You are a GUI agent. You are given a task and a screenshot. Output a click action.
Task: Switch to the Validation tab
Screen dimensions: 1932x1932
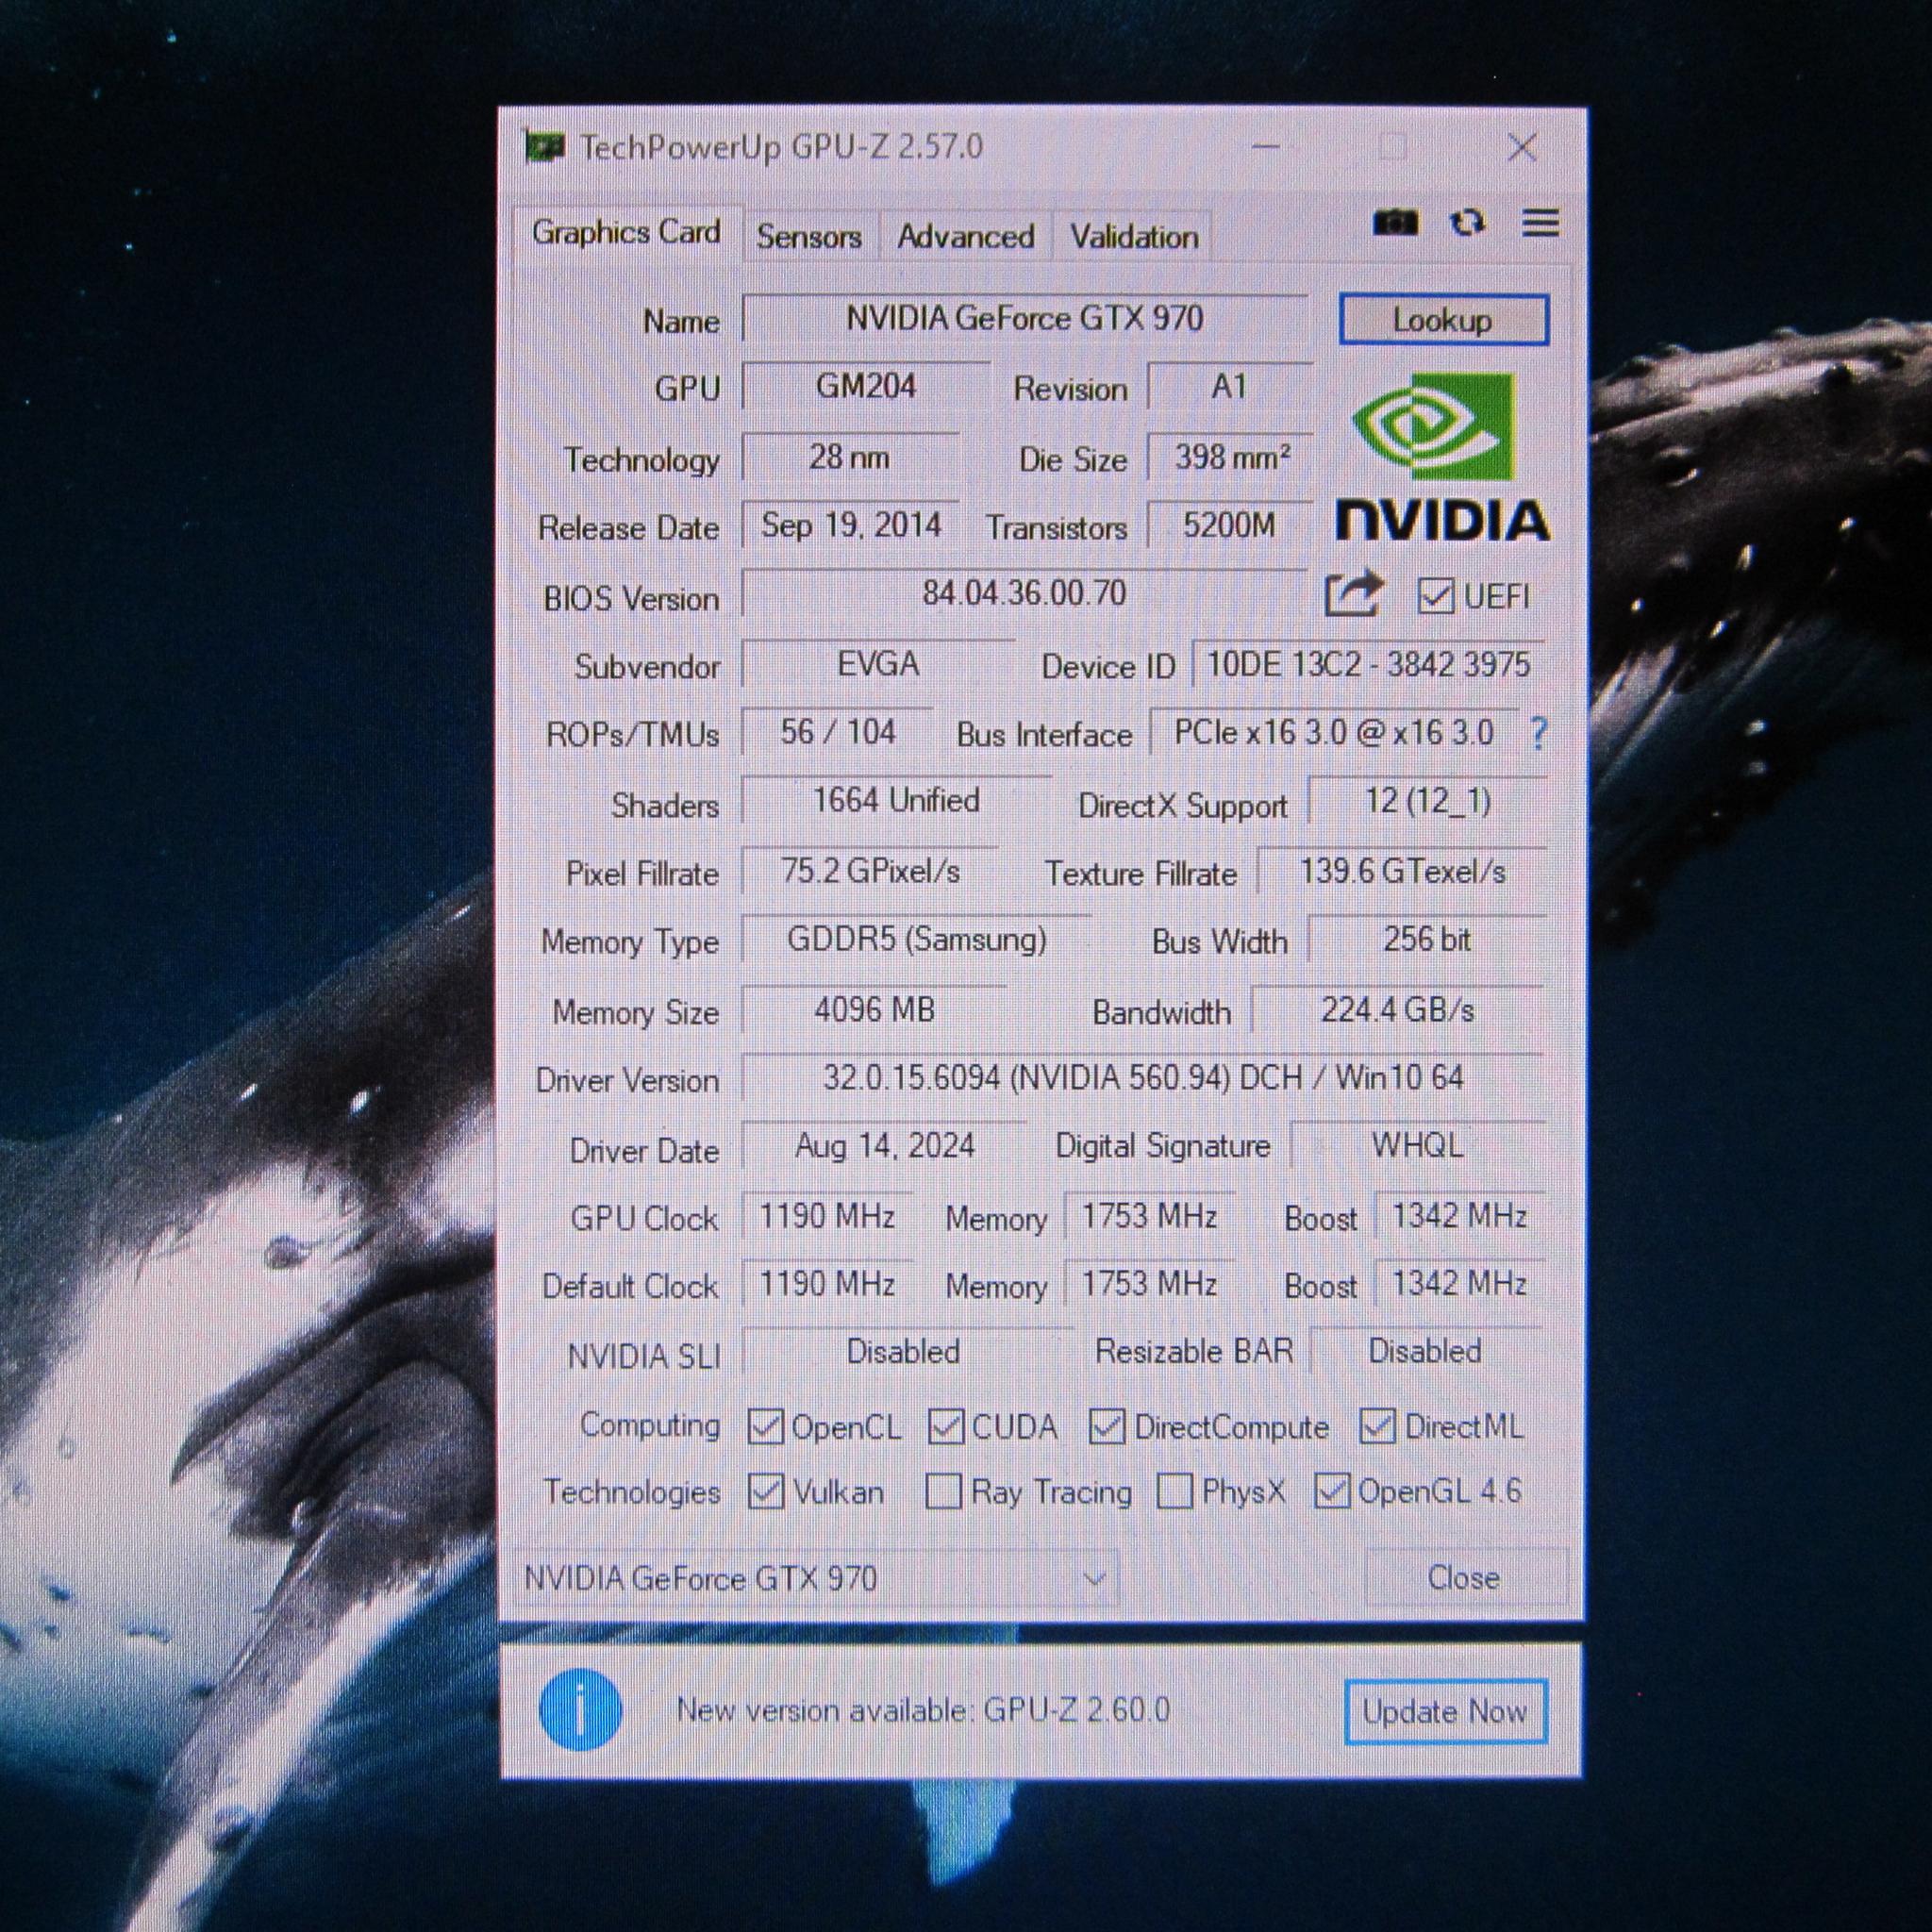pos(1134,236)
